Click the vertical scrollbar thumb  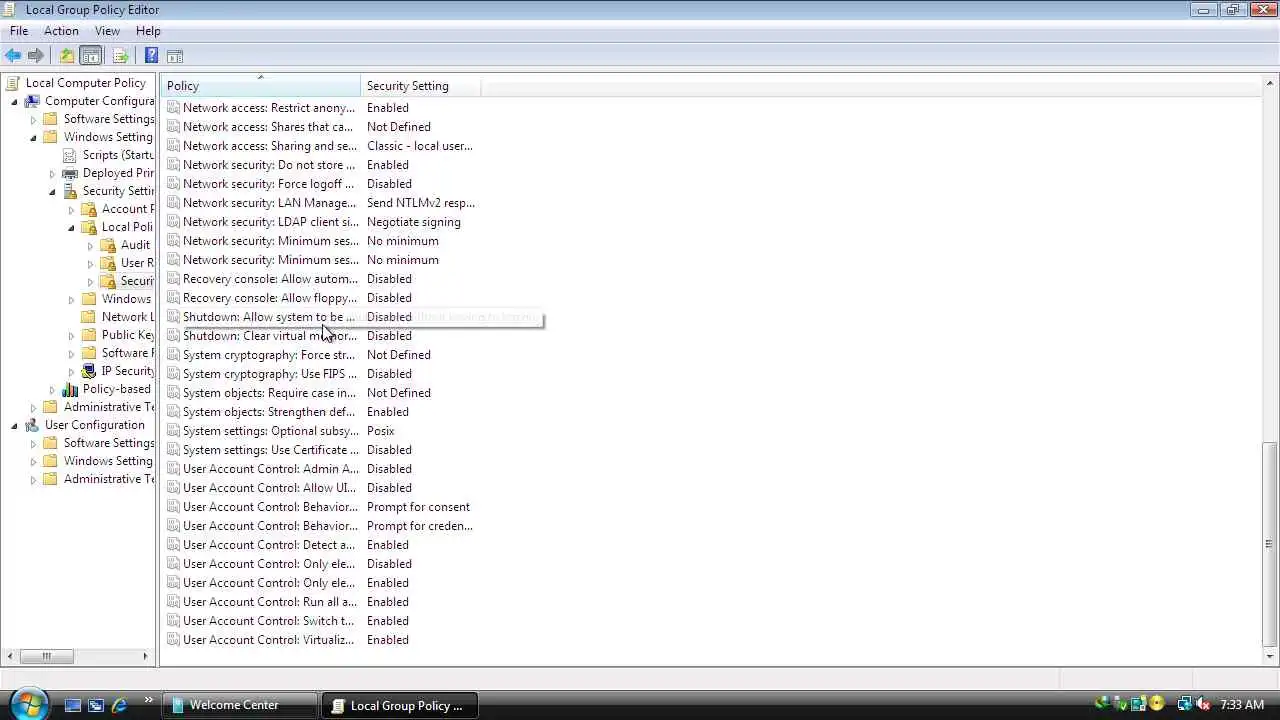click(x=1270, y=545)
